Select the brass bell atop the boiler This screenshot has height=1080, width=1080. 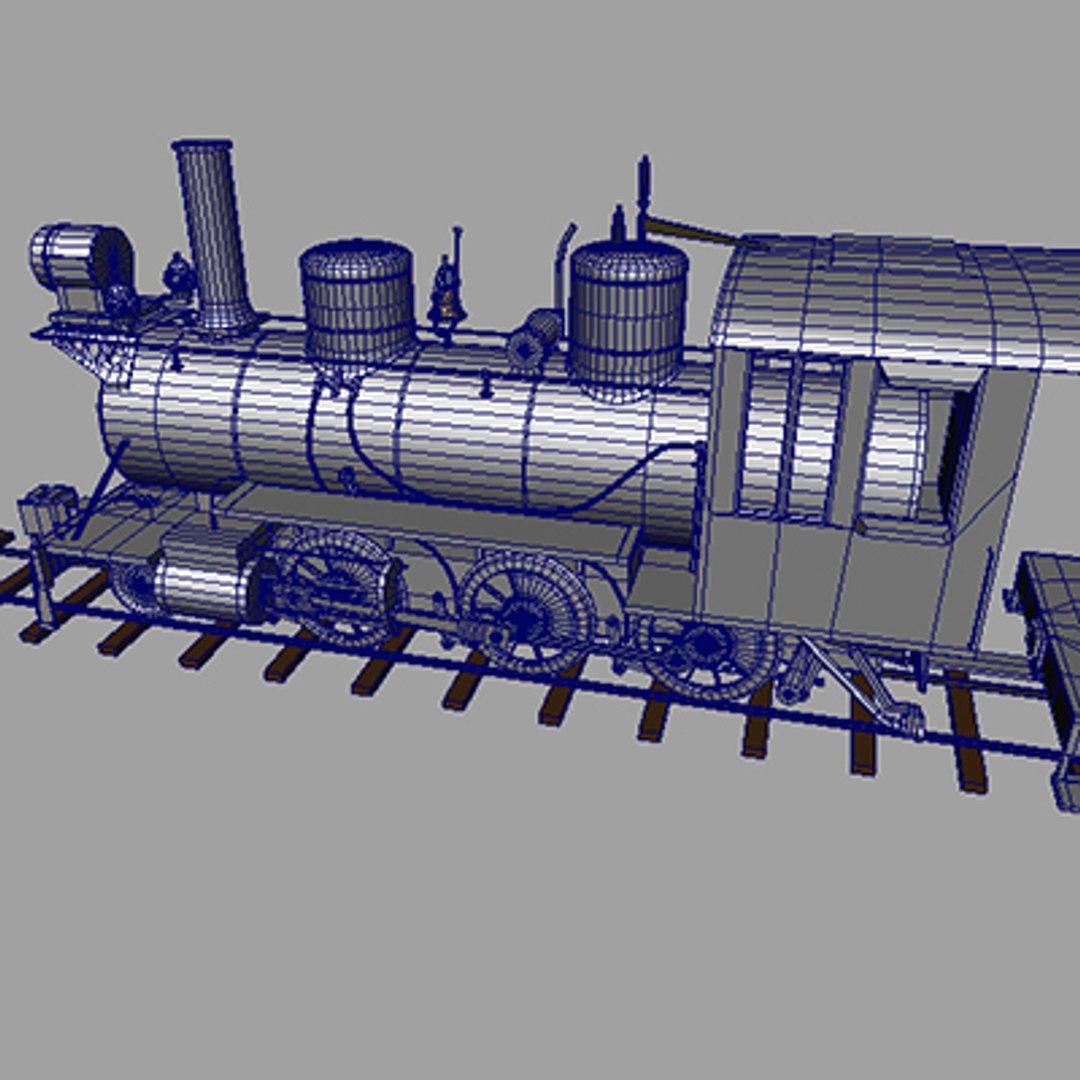(447, 295)
